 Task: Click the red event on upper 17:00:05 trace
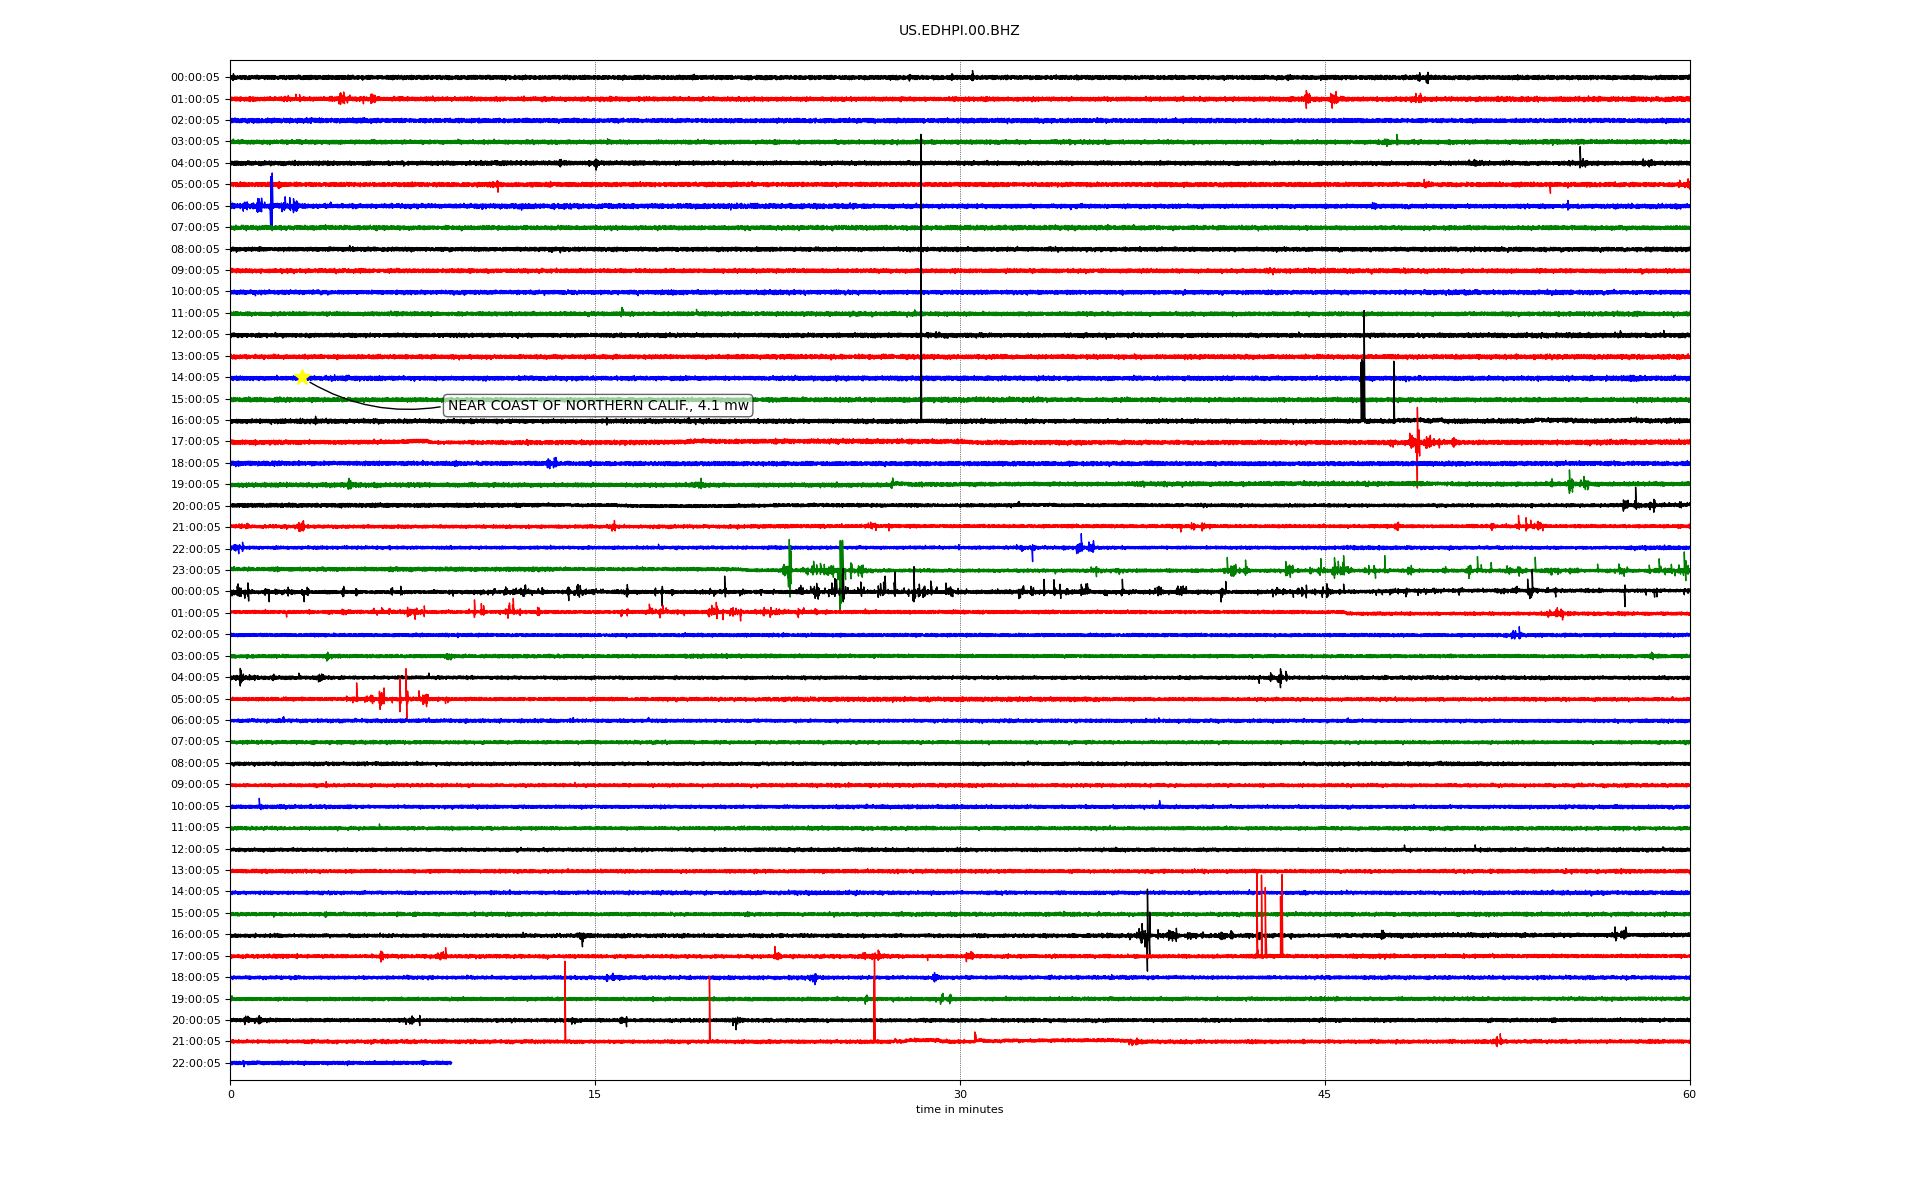1417,441
